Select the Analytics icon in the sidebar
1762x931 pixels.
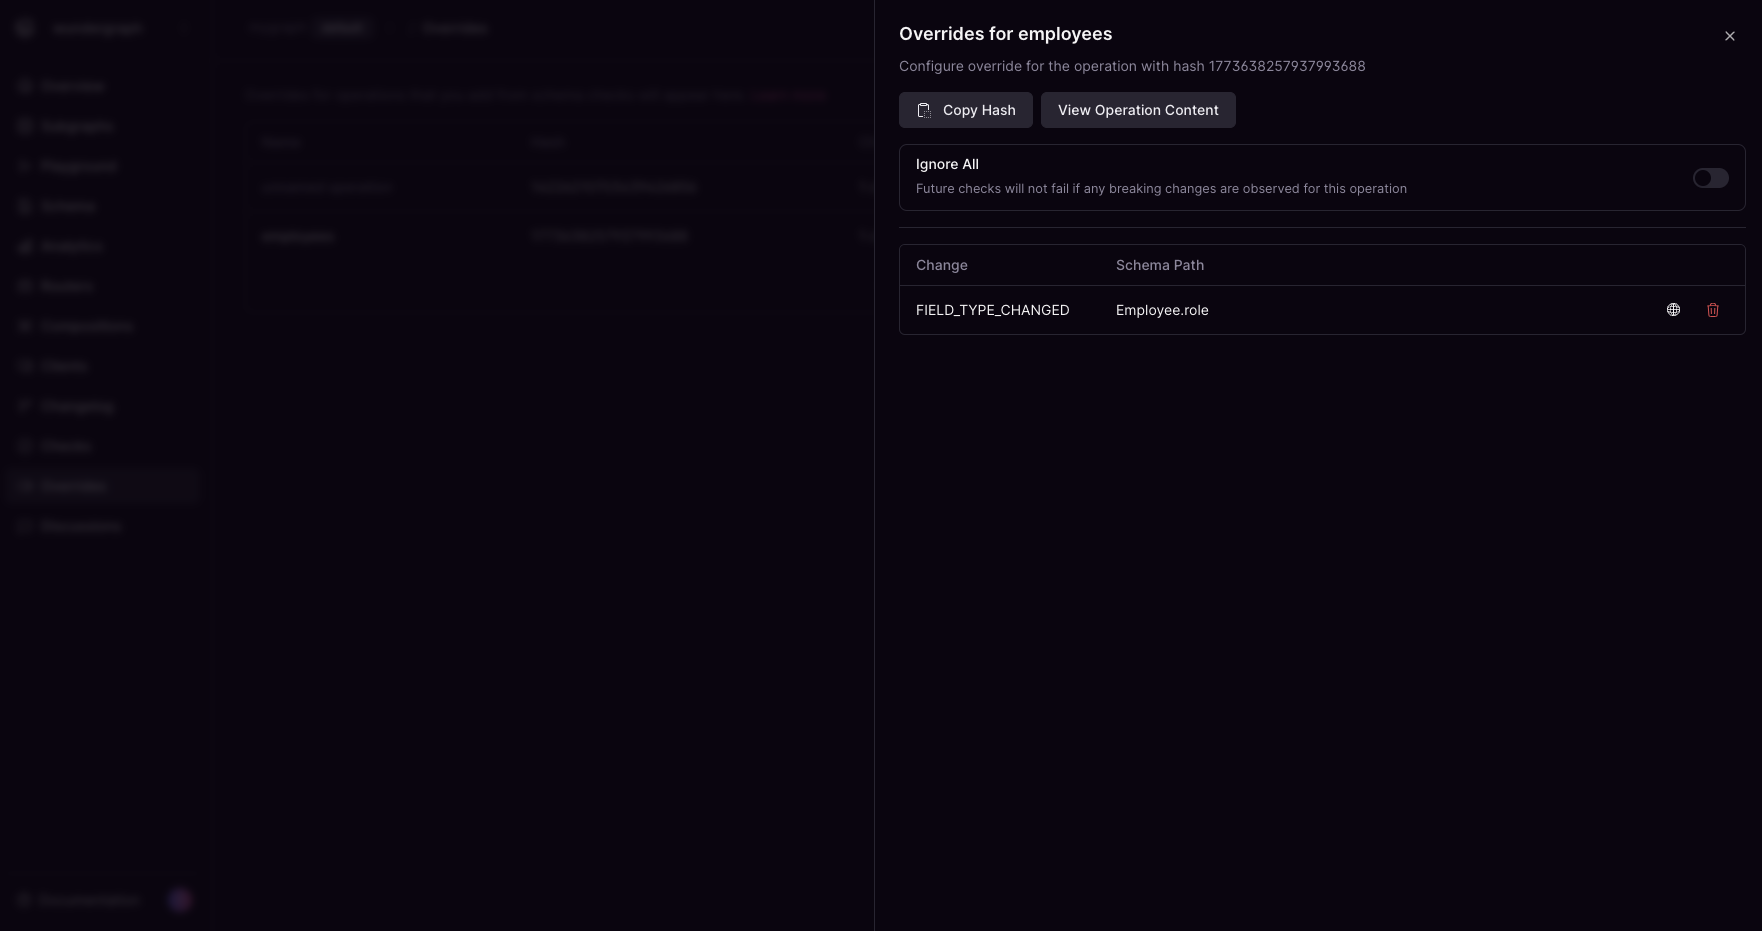[25, 246]
